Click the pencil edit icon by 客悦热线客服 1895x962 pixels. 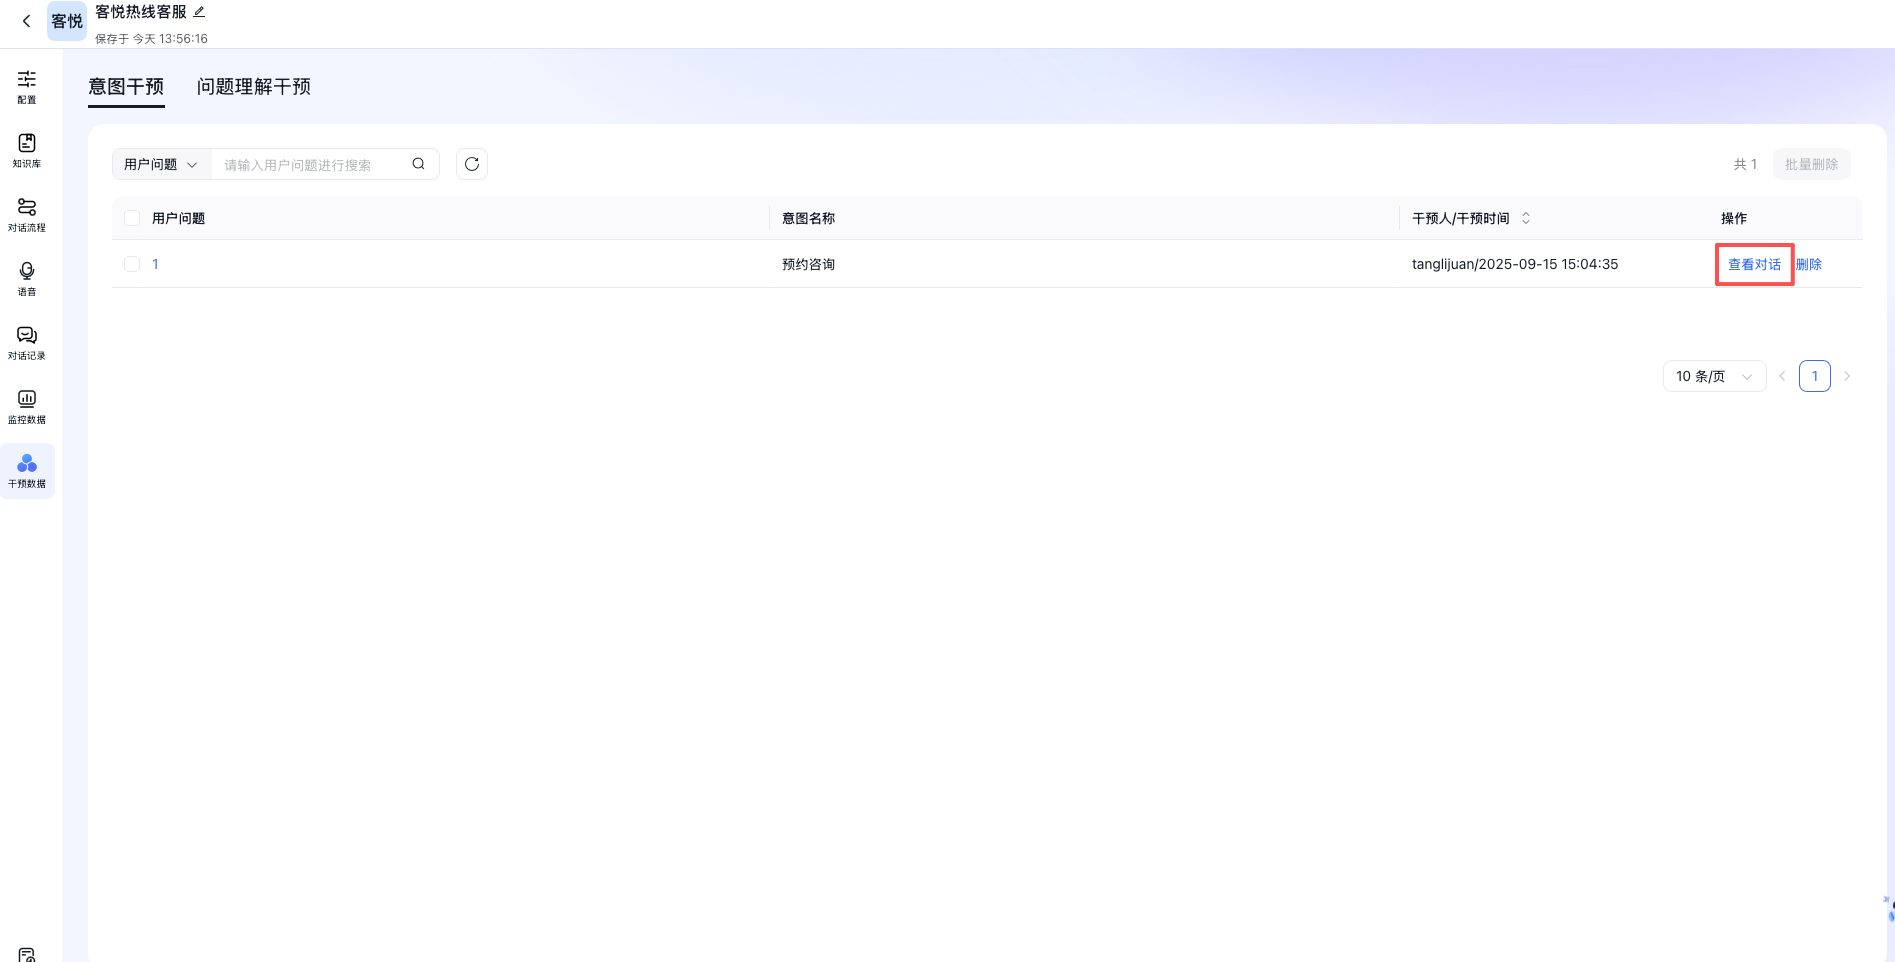coord(199,12)
